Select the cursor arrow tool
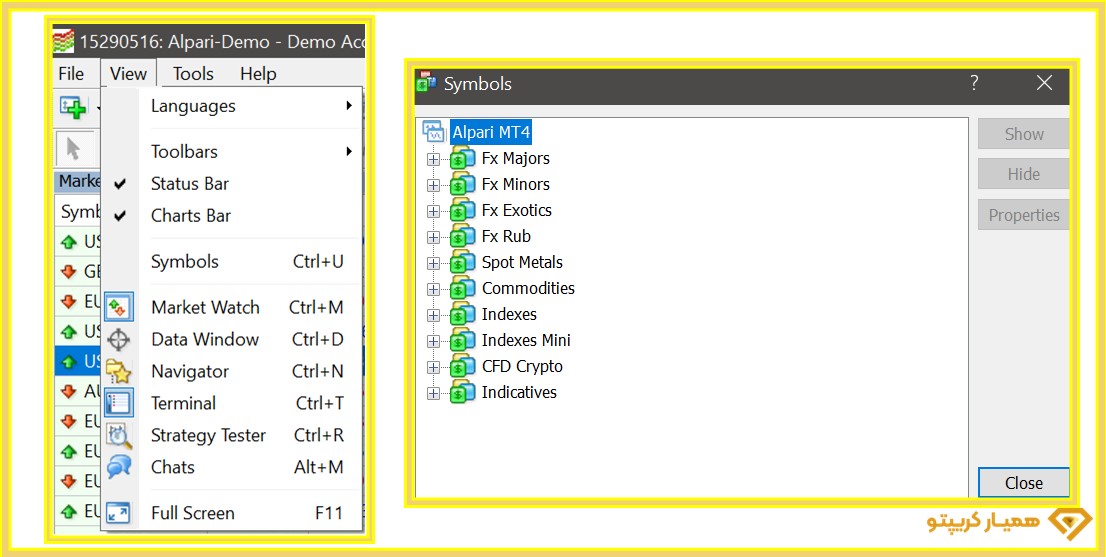The width and height of the screenshot is (1106, 557). [x=73, y=149]
